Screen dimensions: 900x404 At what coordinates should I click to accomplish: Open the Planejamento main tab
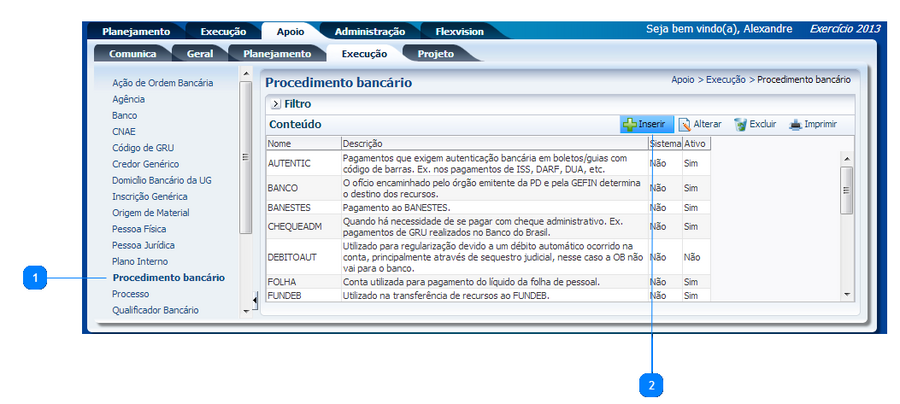[142, 31]
